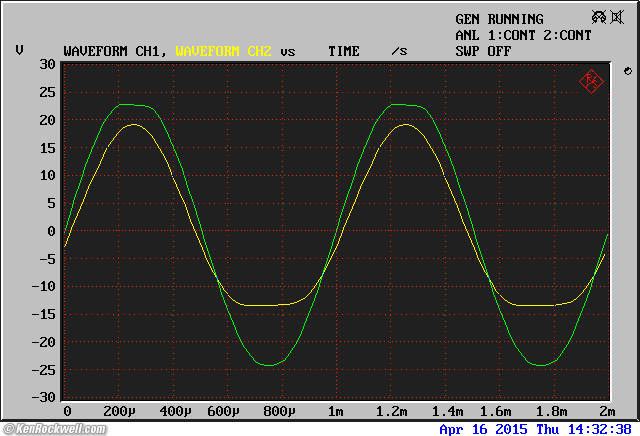Image resolution: width=640 pixels, height=436 pixels.
Task: Click the 200µ tick on the time axis
Action: coord(120,412)
